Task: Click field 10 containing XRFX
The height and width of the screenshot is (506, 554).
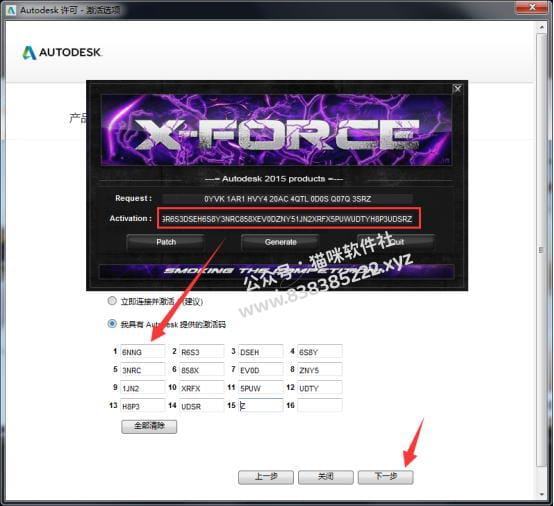Action: (202, 388)
